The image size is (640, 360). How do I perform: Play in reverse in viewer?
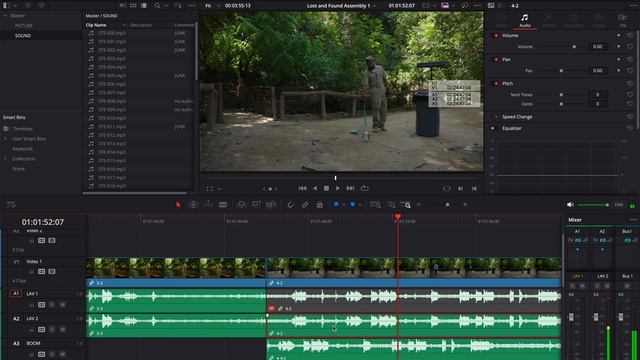coord(315,188)
